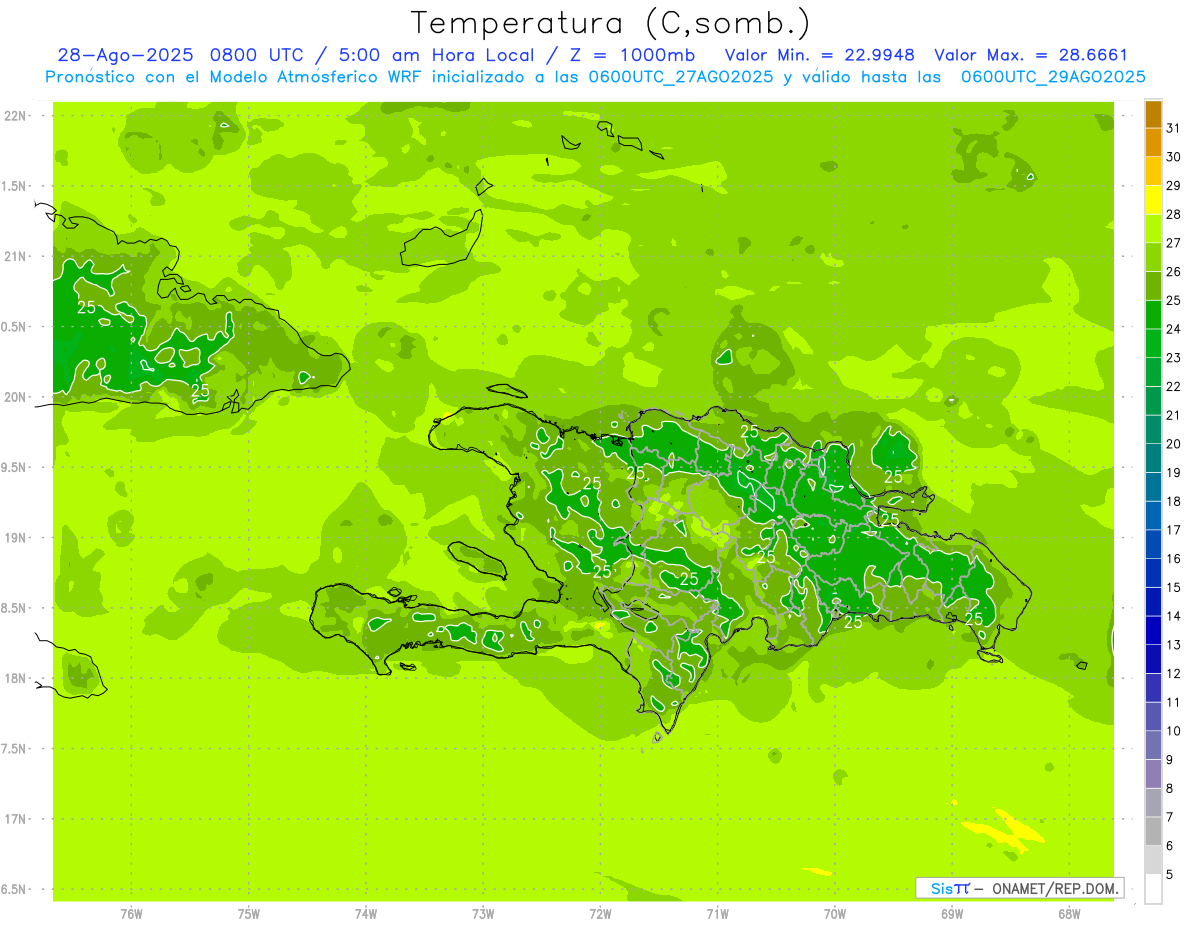Click the '73W' longitude label
1200x927 pixels.
[x=483, y=913]
